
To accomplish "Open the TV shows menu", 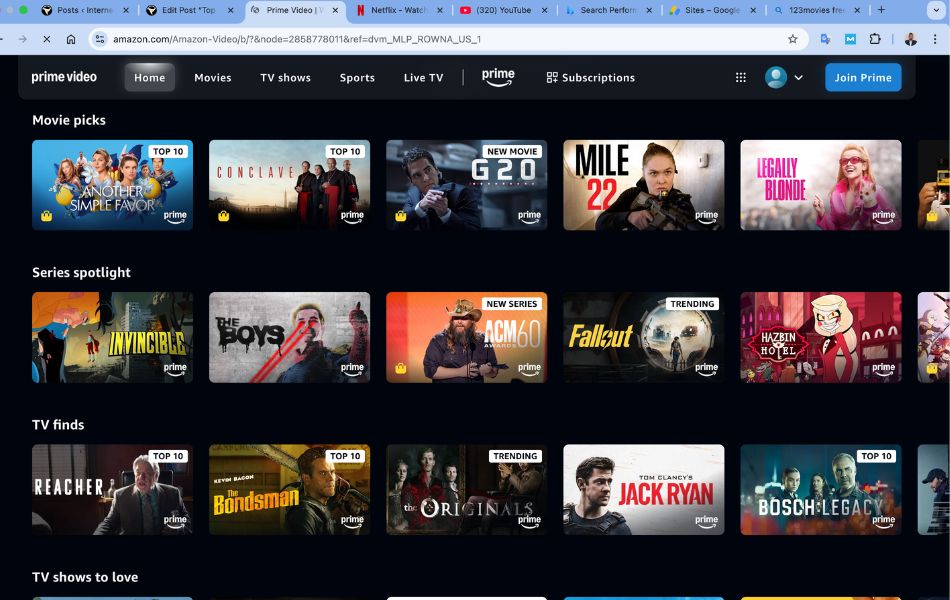I will tap(285, 78).
